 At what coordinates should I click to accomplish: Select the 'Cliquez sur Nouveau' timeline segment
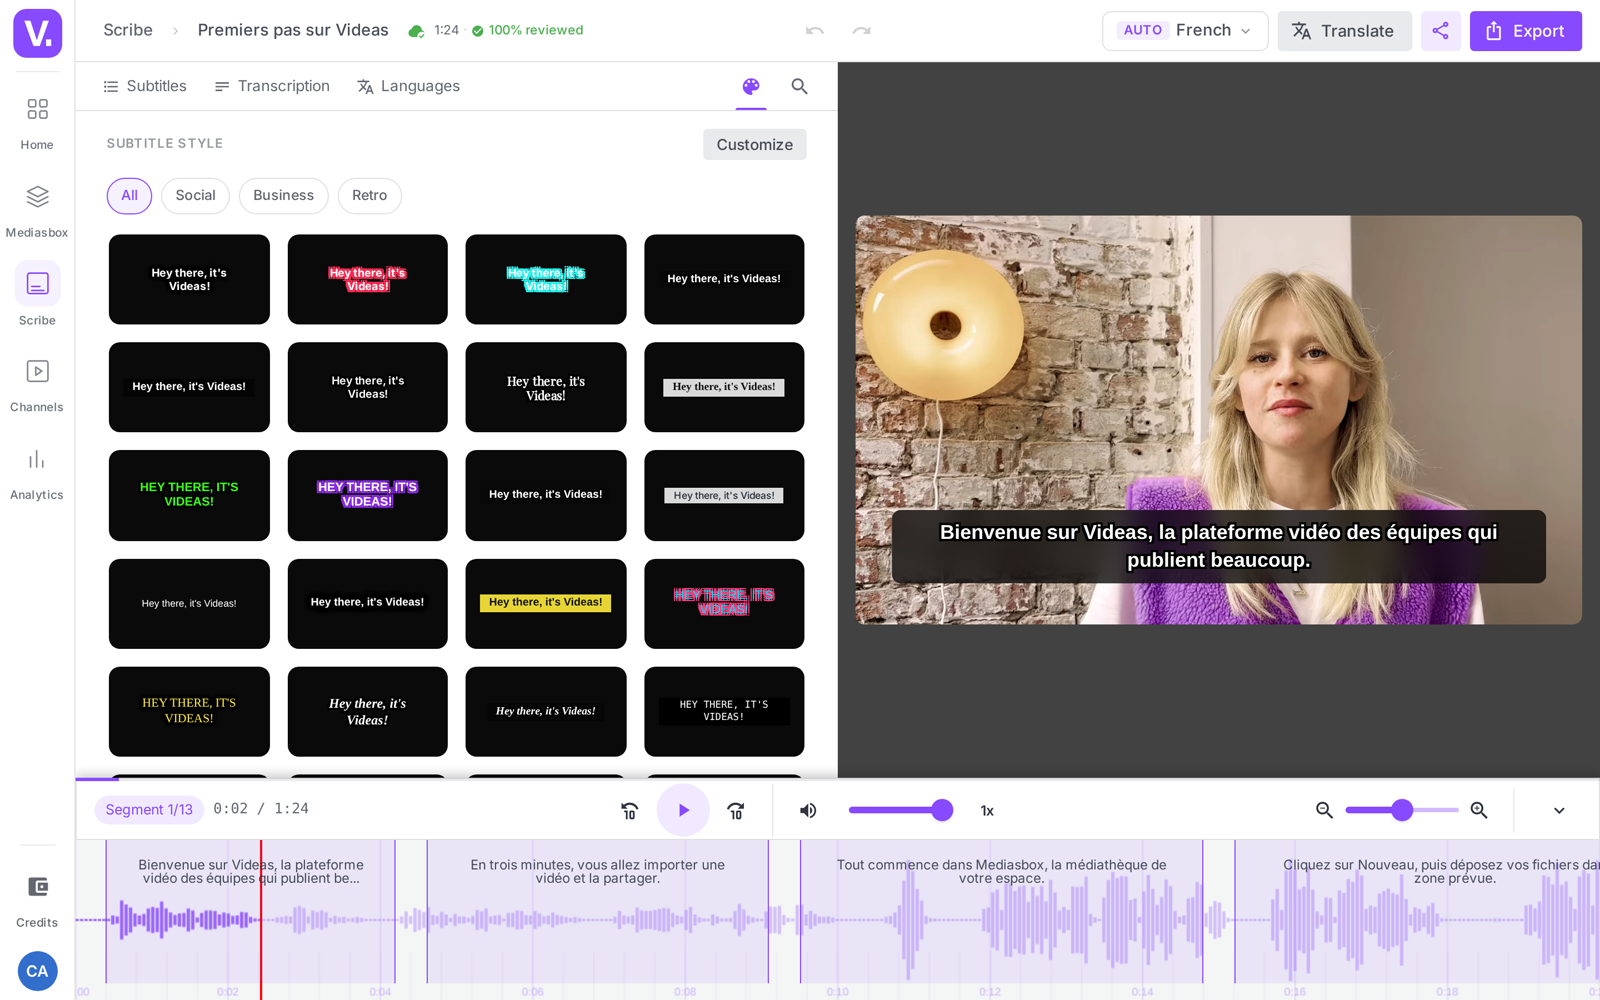[x=1417, y=912]
